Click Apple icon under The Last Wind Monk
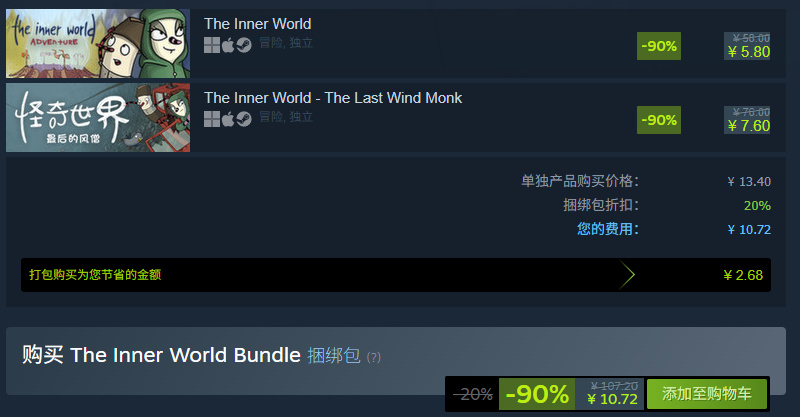The width and height of the screenshot is (800, 417). [228, 119]
